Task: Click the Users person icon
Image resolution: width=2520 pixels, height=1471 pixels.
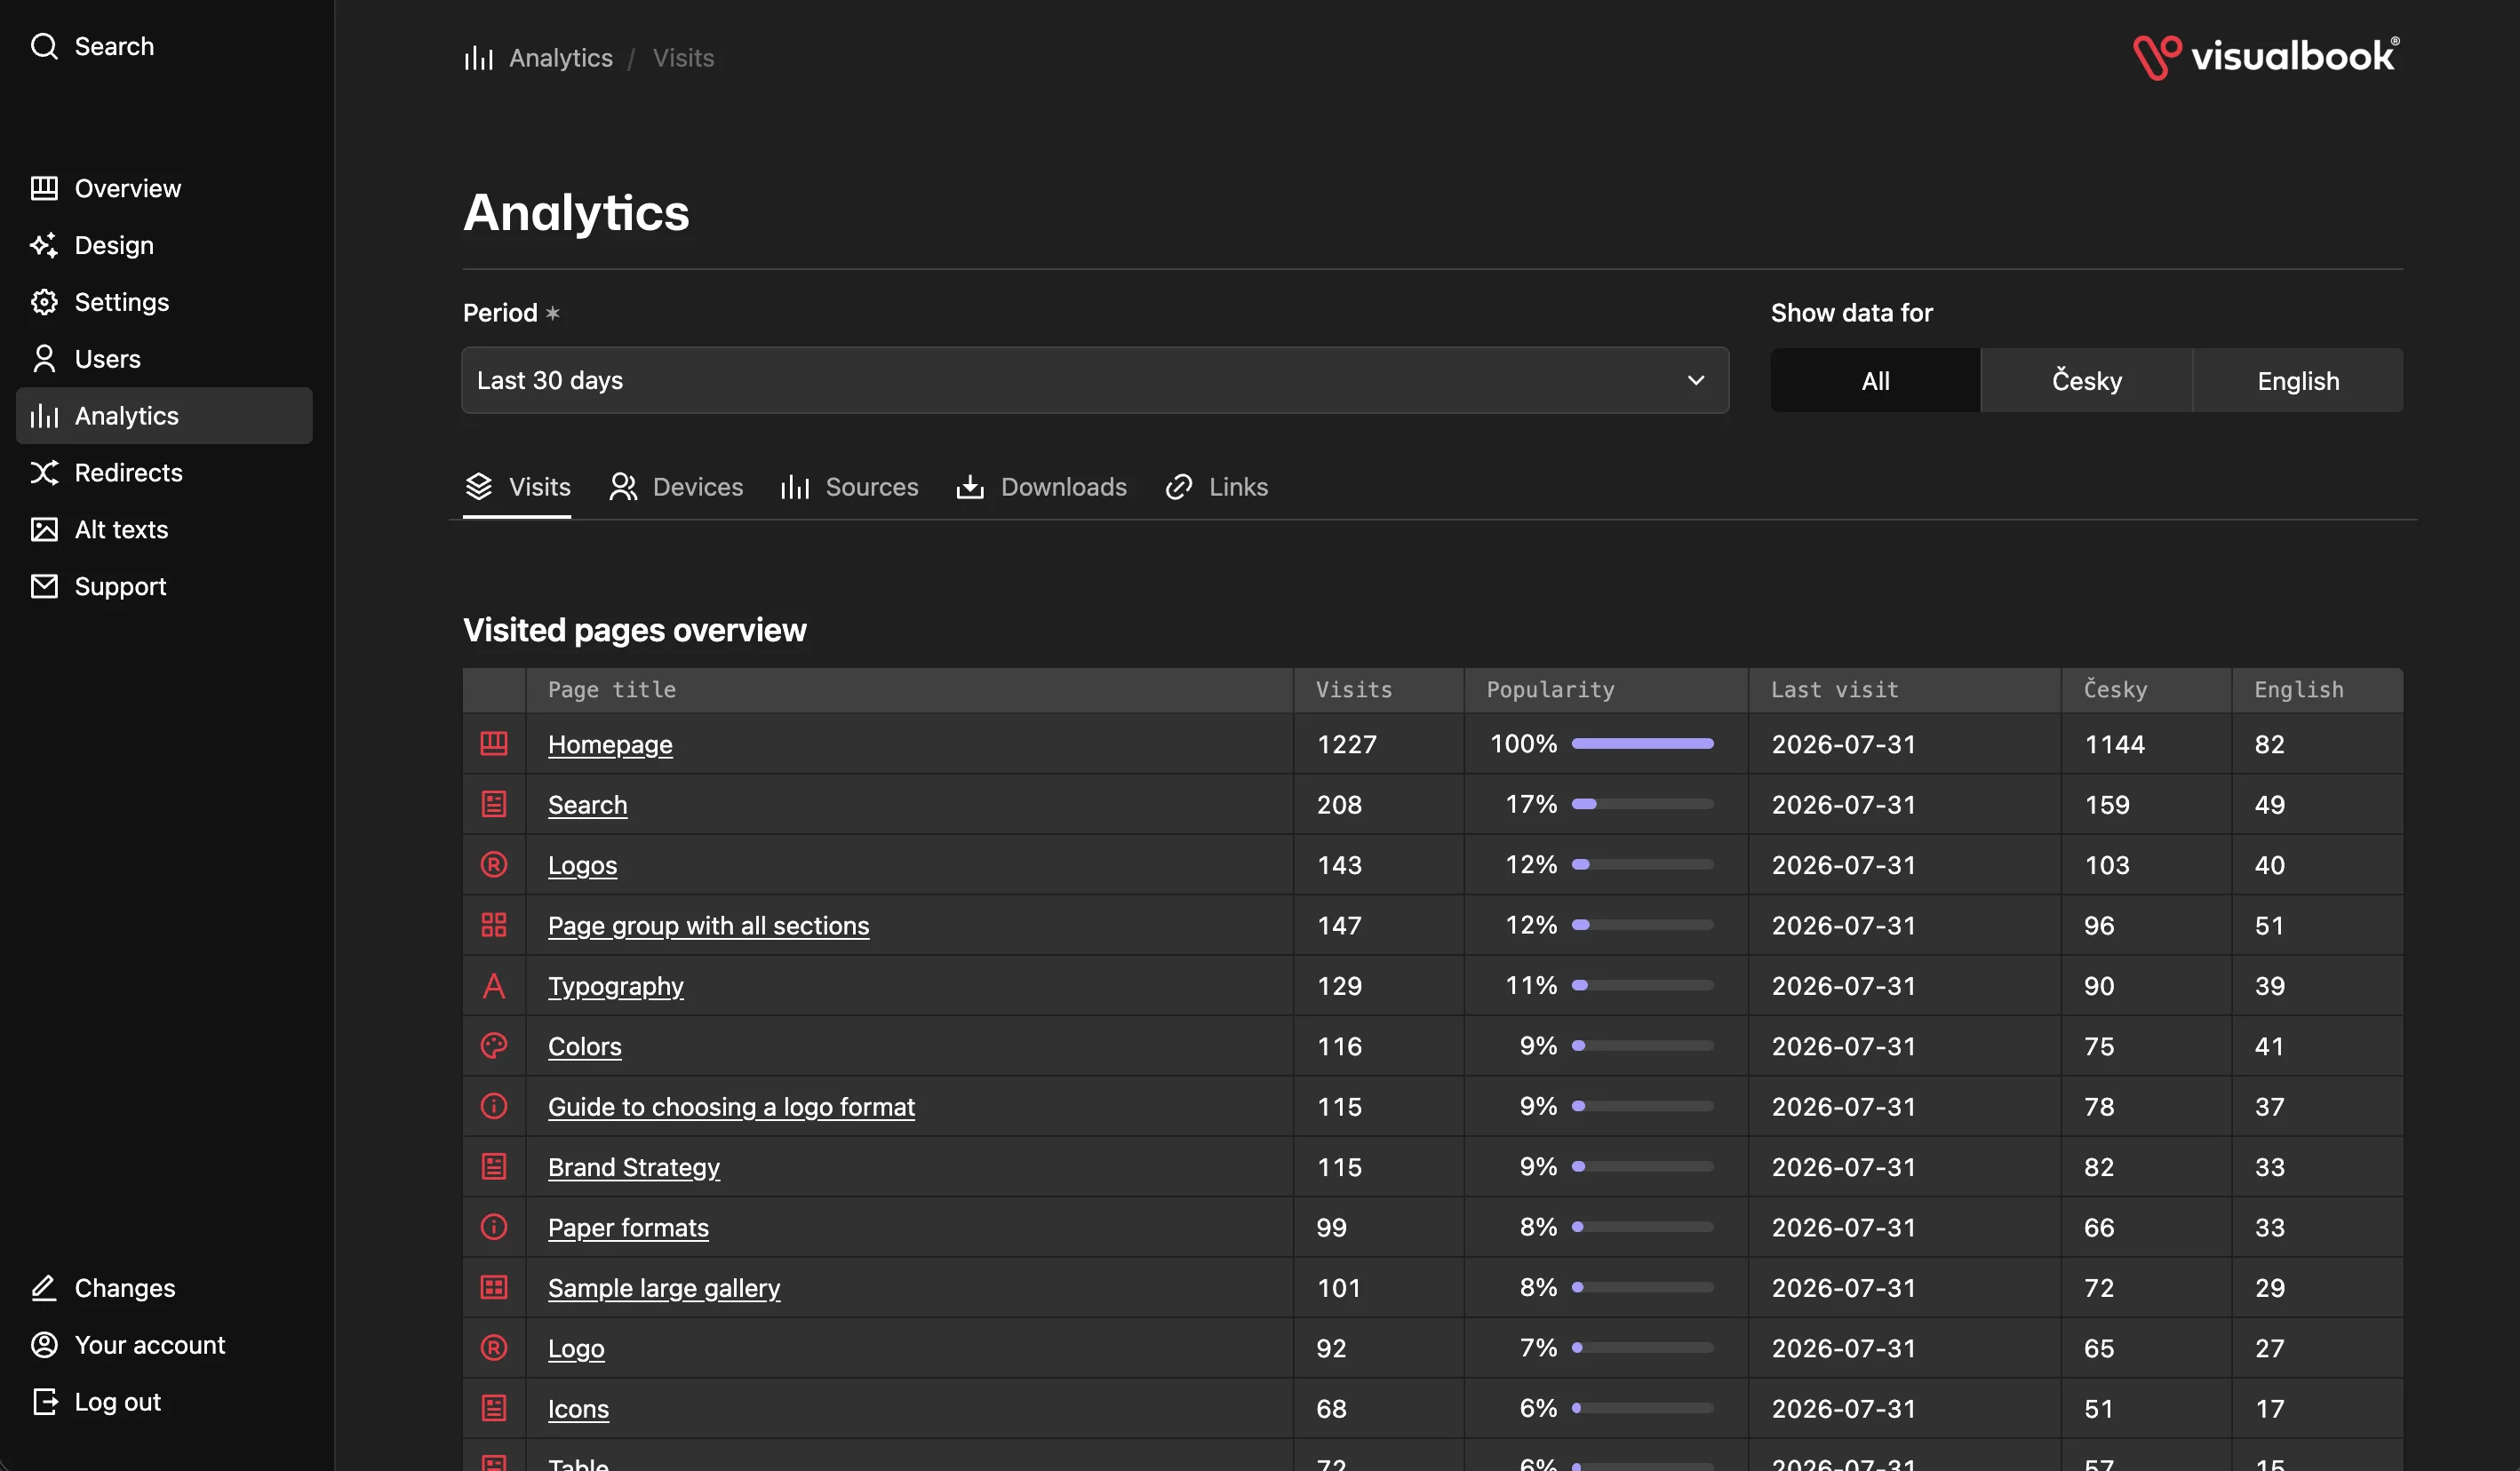Action: click(x=44, y=359)
